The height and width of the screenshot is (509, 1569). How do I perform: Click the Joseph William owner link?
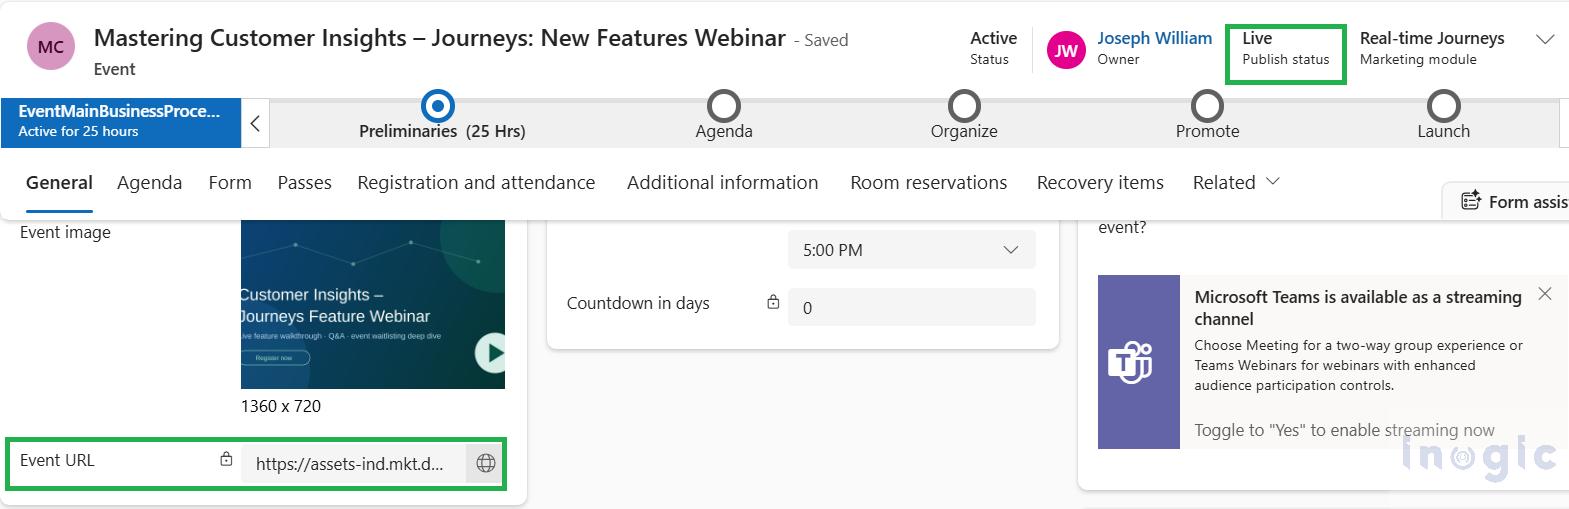point(1154,38)
